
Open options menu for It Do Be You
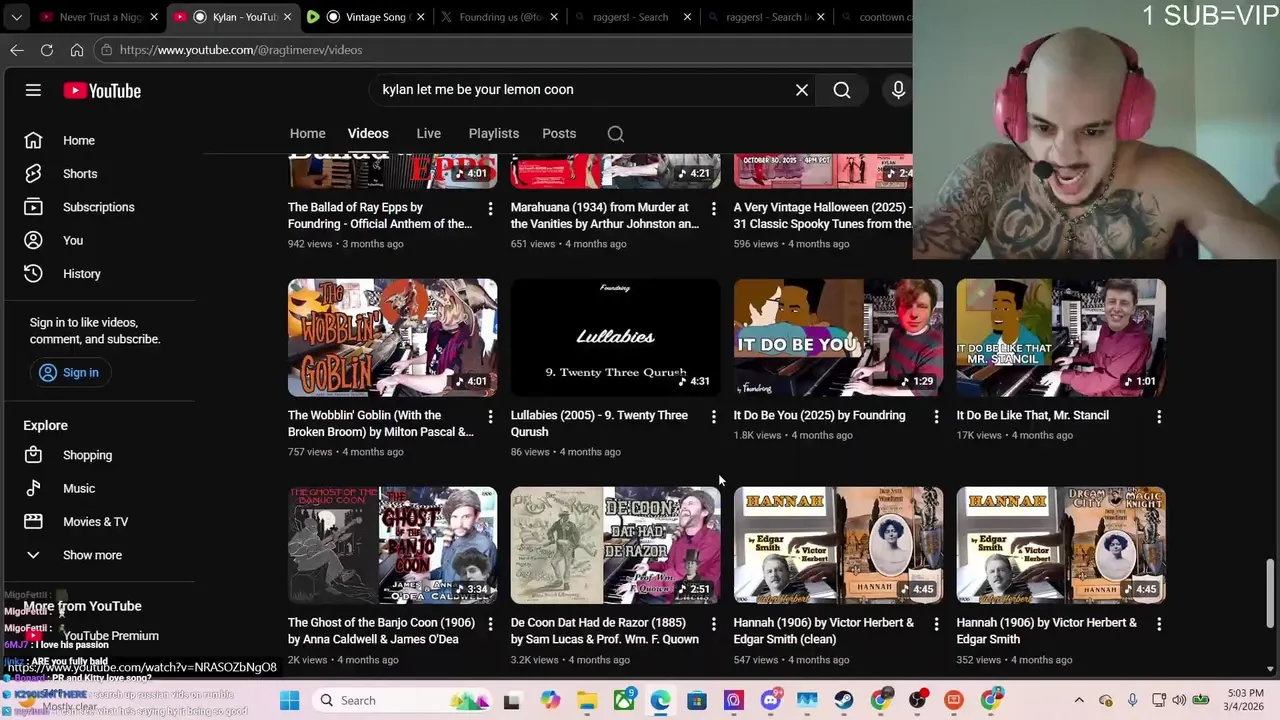click(936, 416)
